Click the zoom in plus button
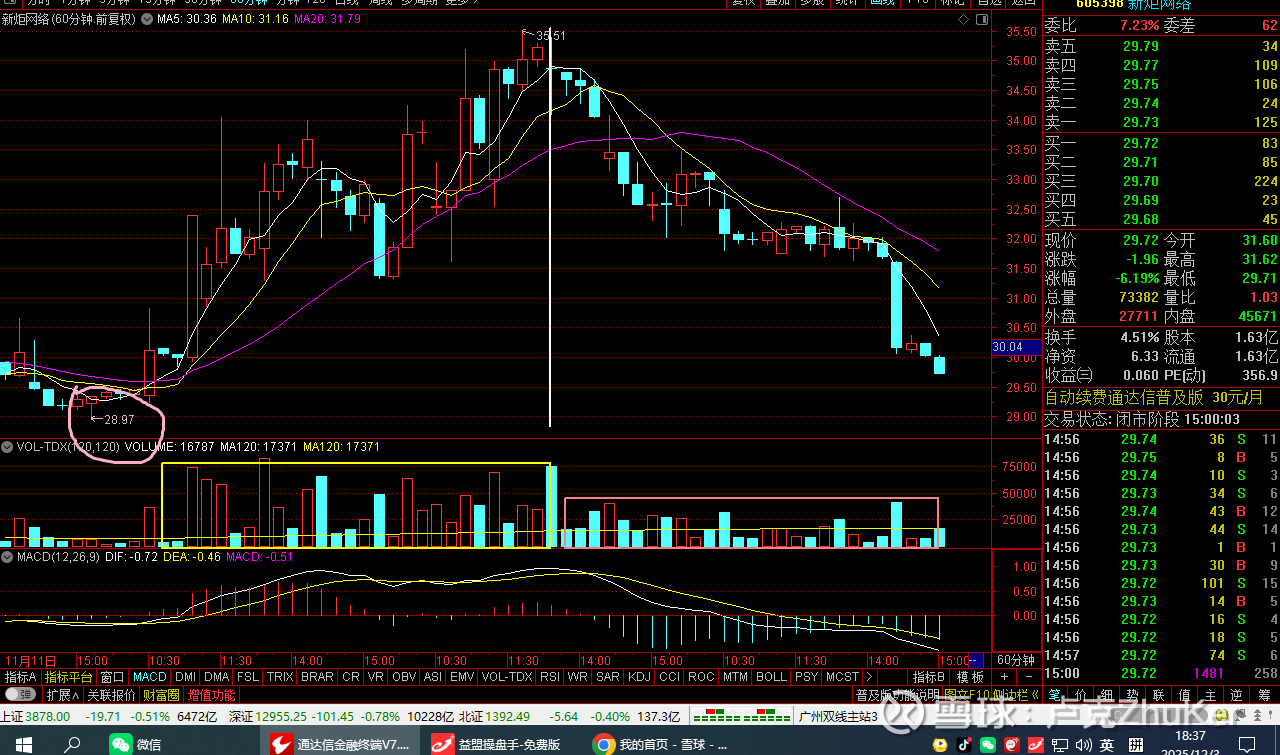1280x755 pixels. (1004, 677)
